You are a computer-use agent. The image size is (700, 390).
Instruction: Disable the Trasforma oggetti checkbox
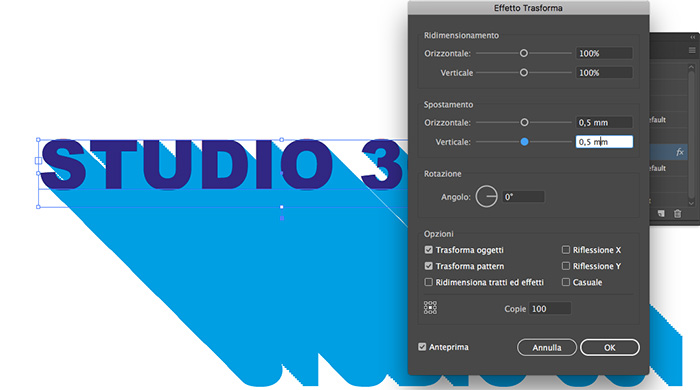429,250
